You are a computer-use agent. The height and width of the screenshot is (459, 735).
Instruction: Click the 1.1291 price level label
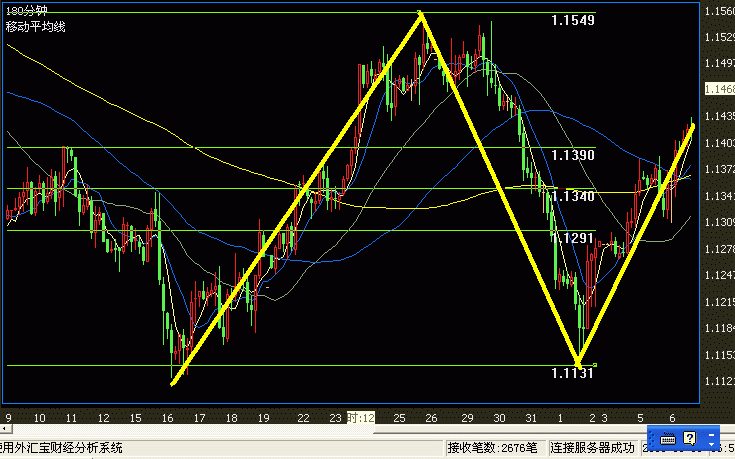pos(573,238)
